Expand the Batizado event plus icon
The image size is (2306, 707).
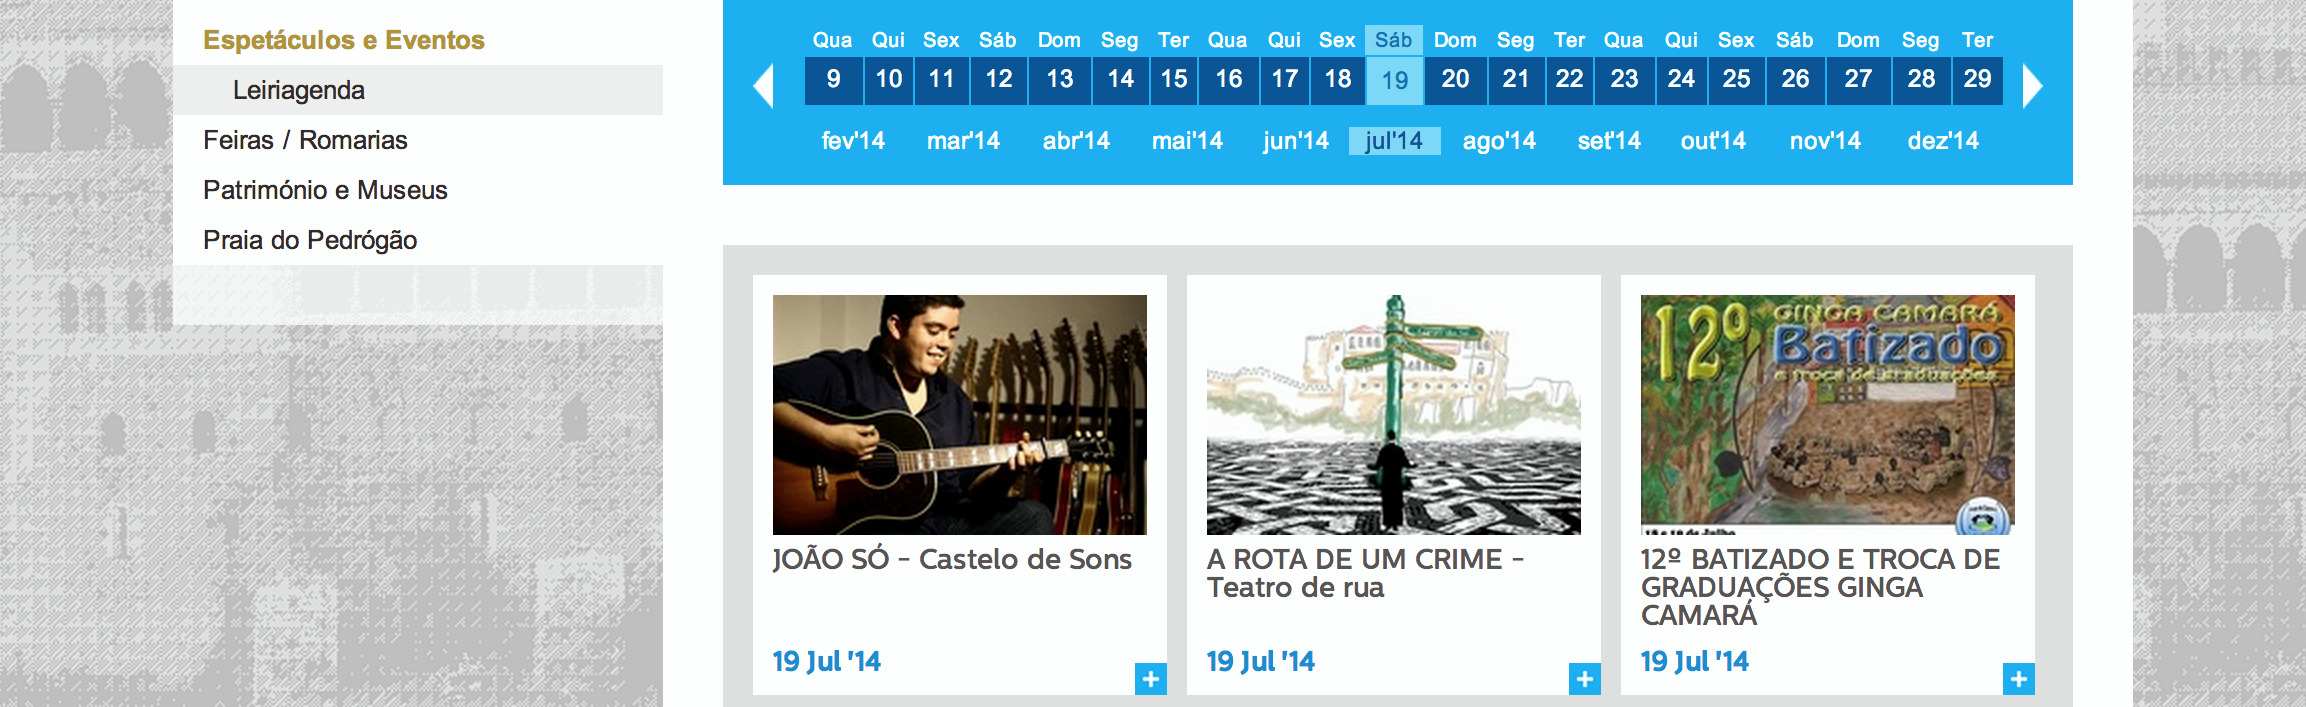(2019, 679)
